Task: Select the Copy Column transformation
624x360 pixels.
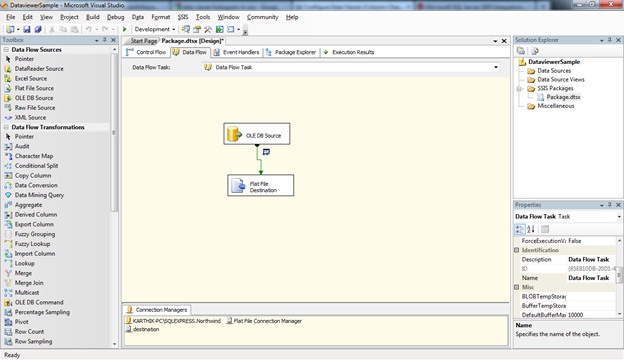Action: pyautogui.click(x=33, y=175)
